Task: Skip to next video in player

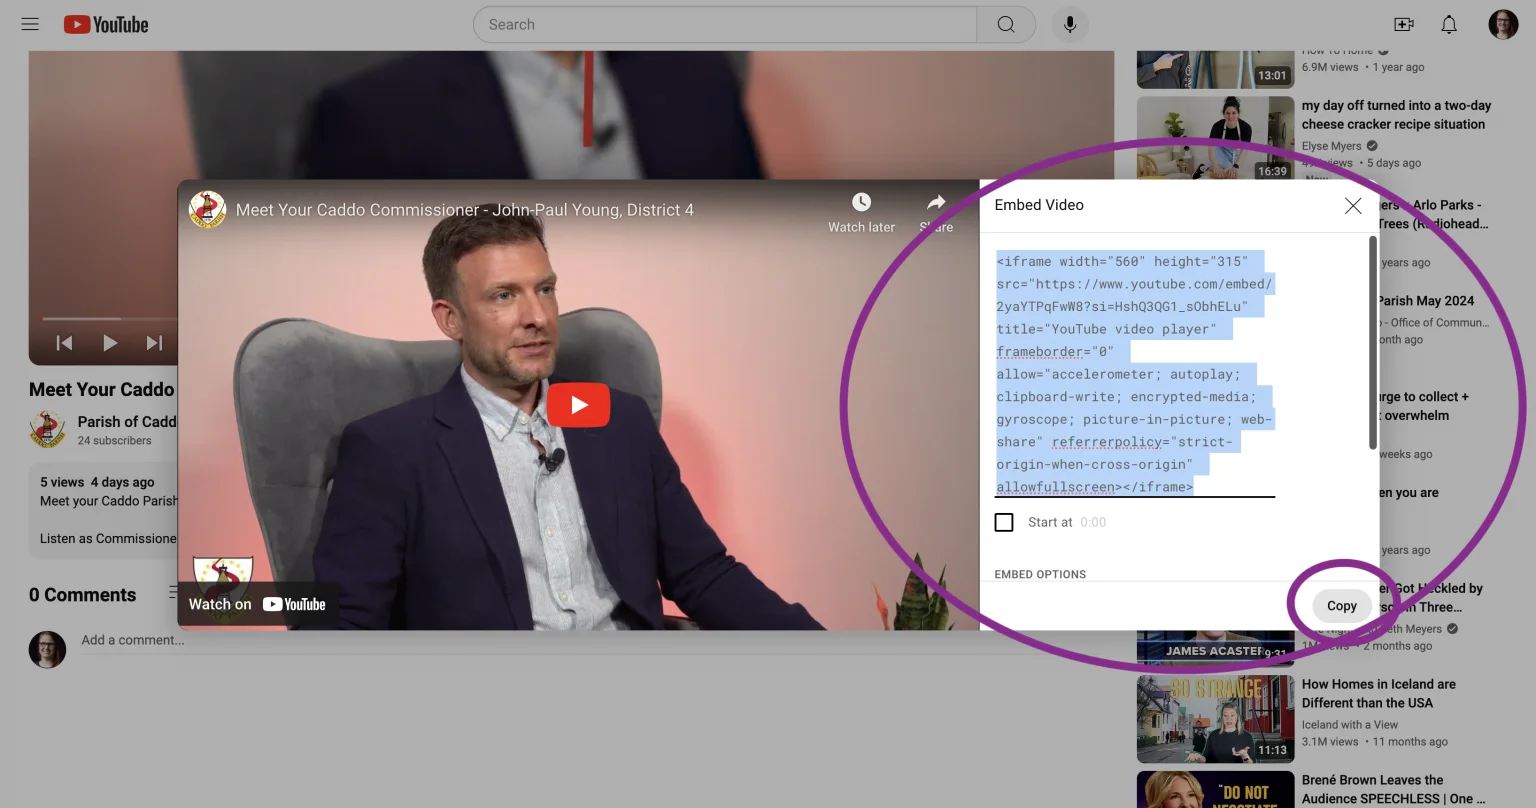Action: click(154, 343)
